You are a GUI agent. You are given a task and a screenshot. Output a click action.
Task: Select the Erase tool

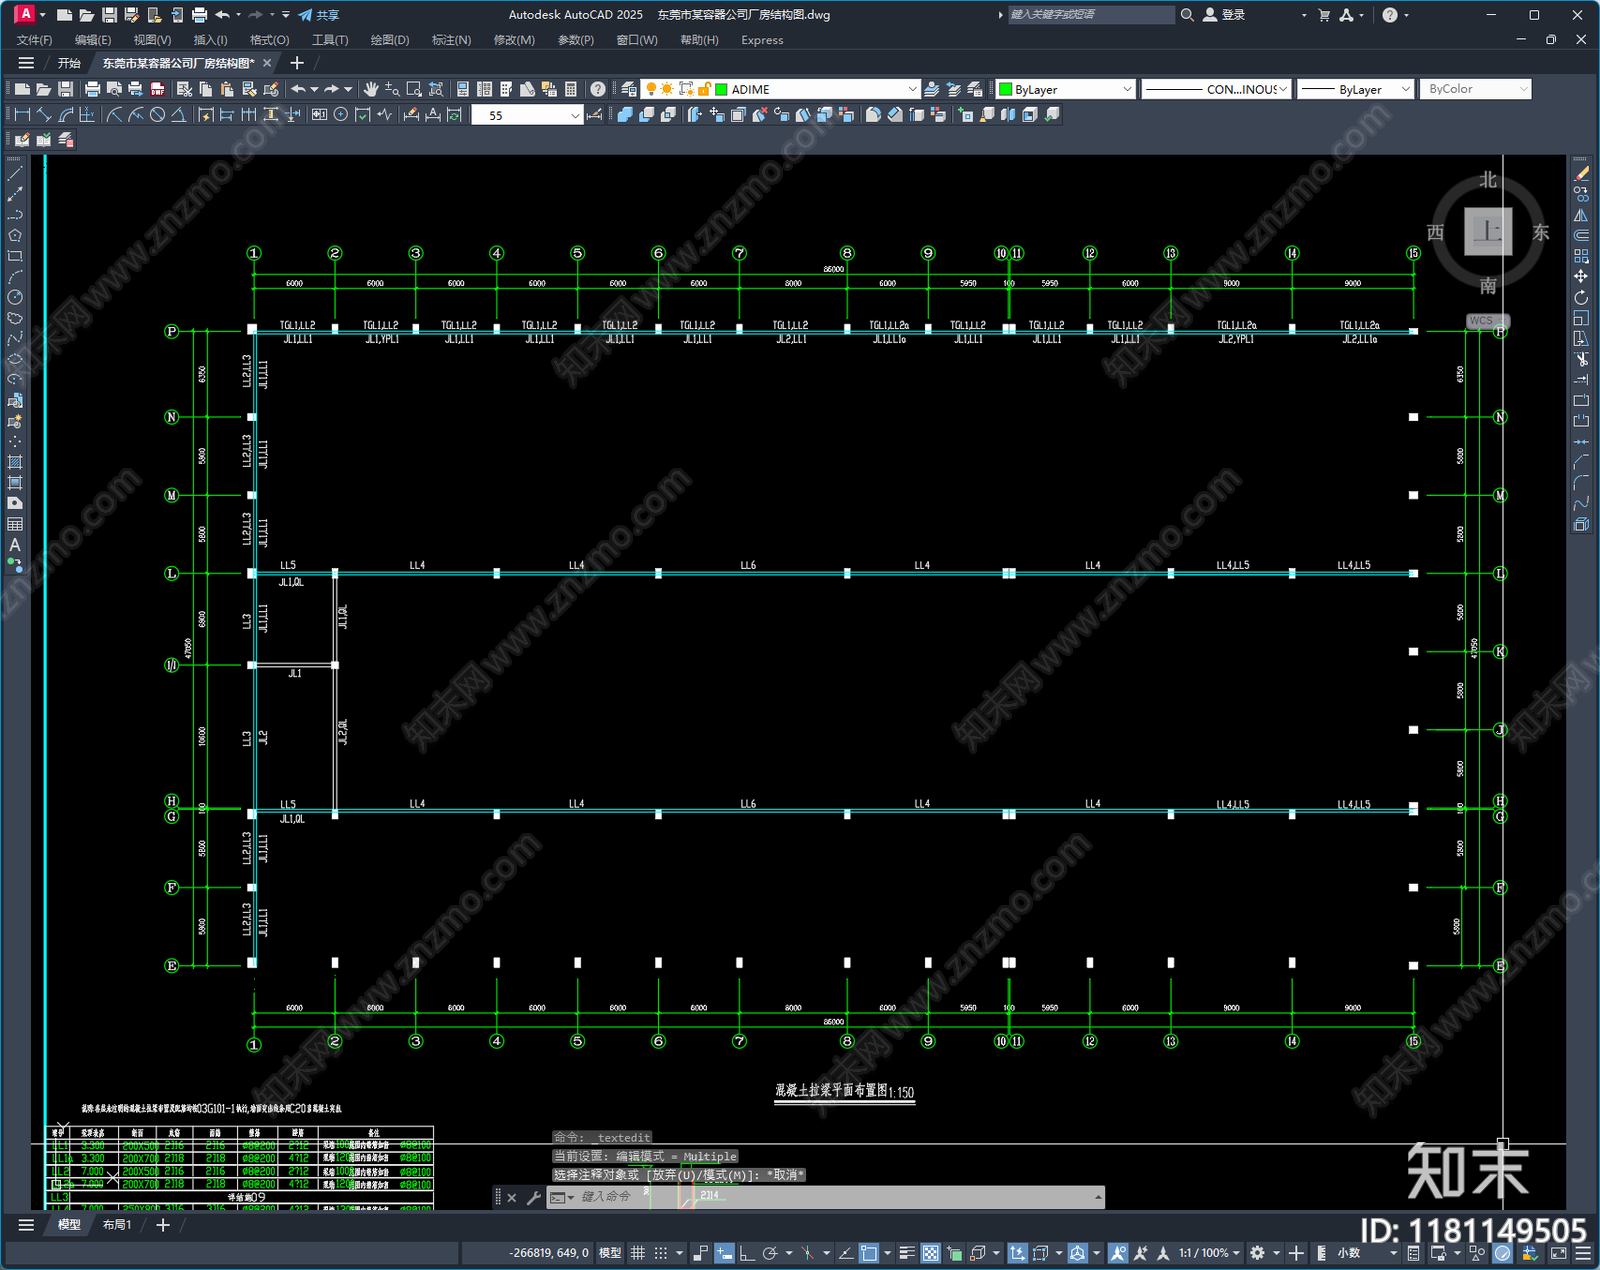click(1581, 174)
